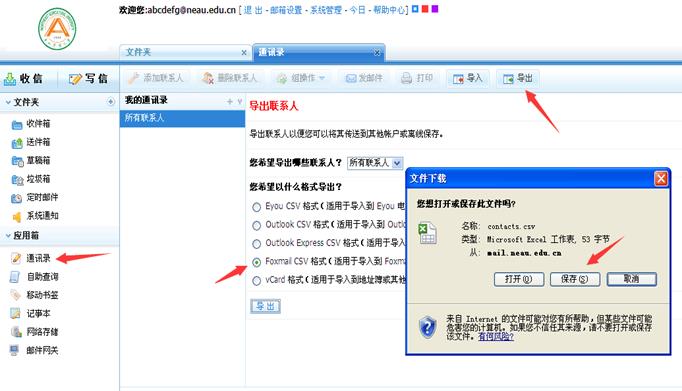Open the 系统管理 system management link
This screenshot has height=391, width=682.
click(326, 10)
